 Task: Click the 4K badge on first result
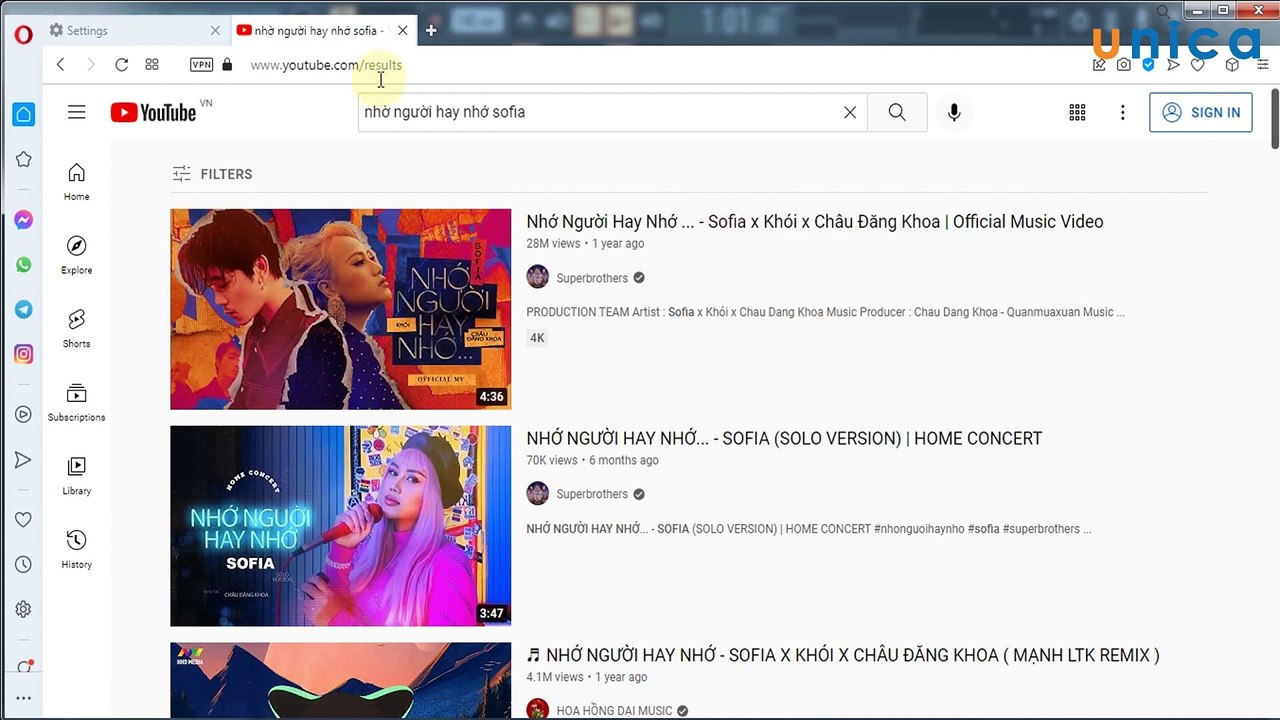537,338
